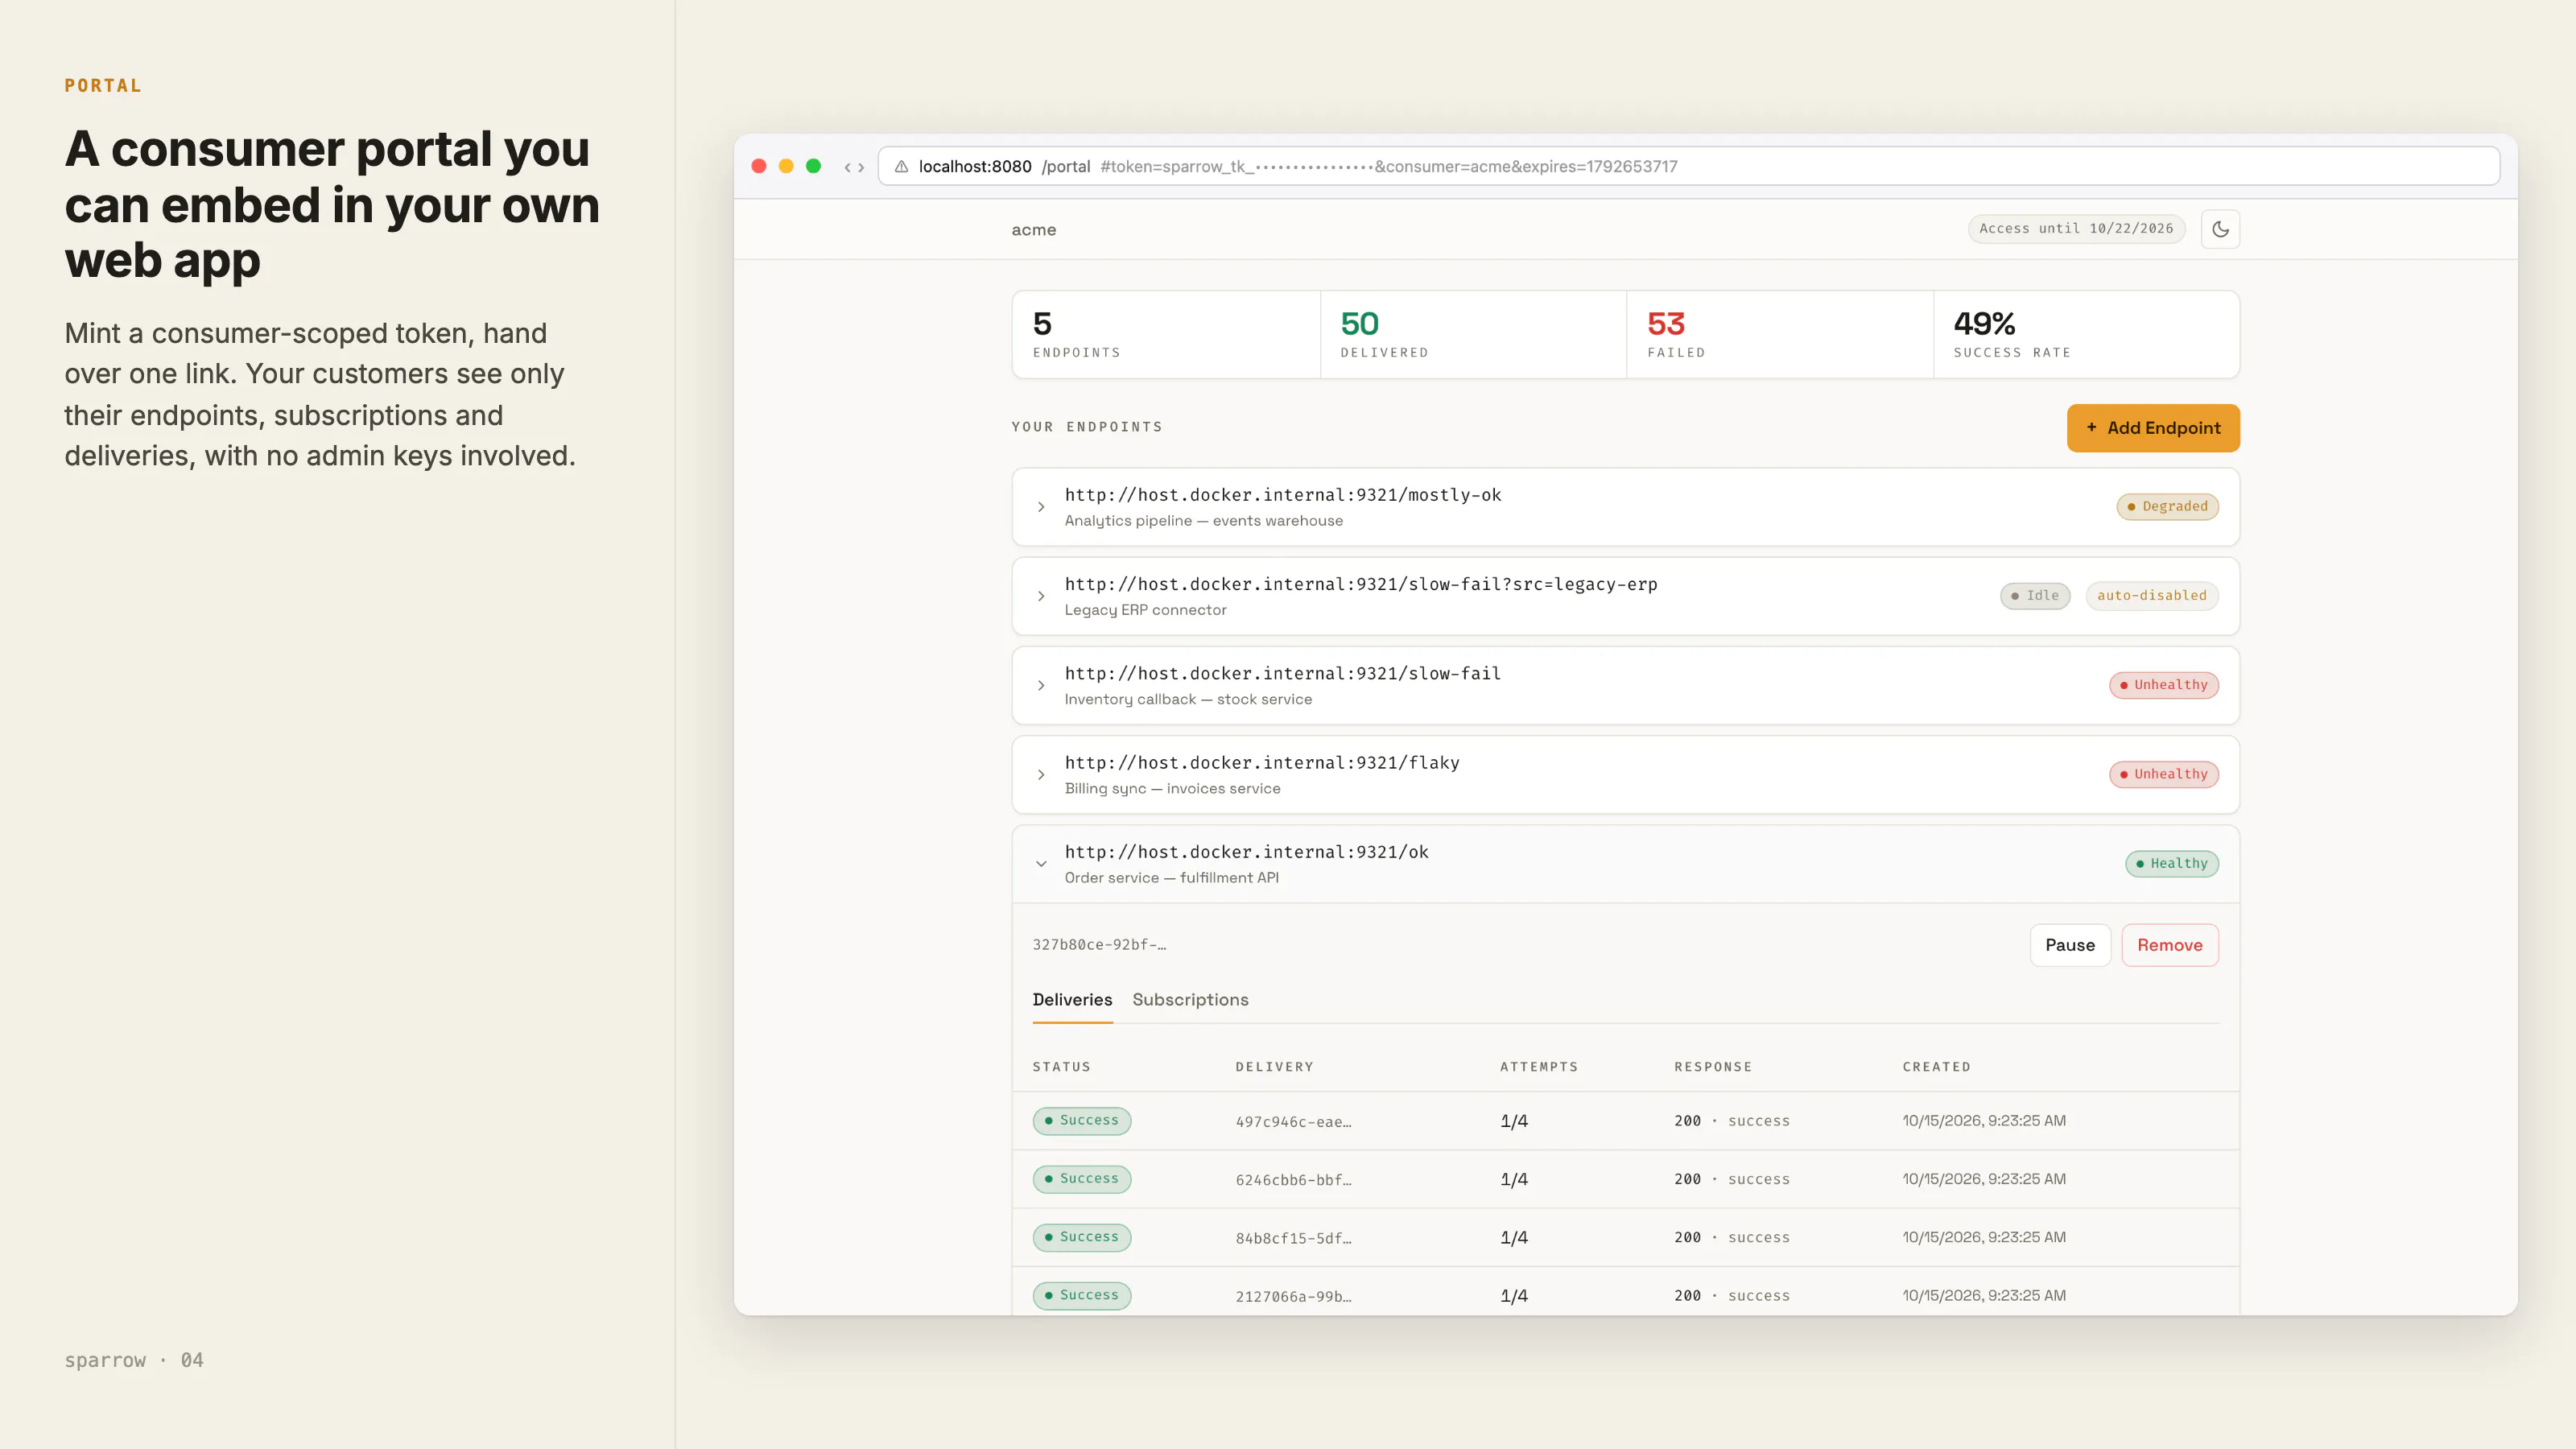
Task: Click the mostly-ok endpoint URL text
Action: [1283, 495]
